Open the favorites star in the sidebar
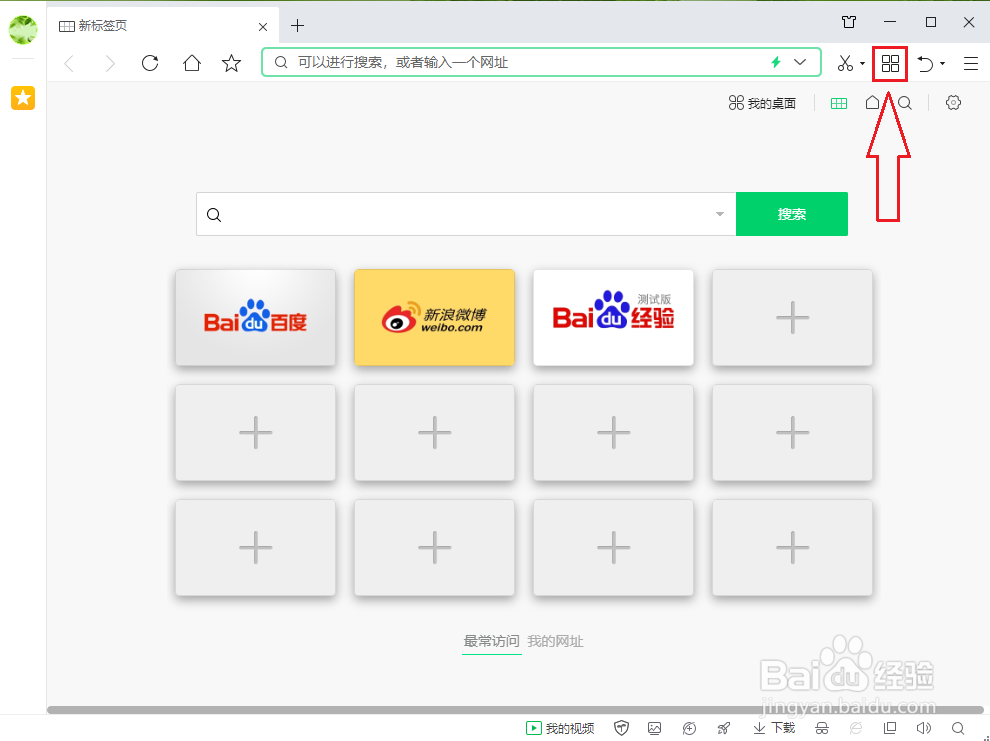Screen dimensions: 990x741 tap(23, 98)
